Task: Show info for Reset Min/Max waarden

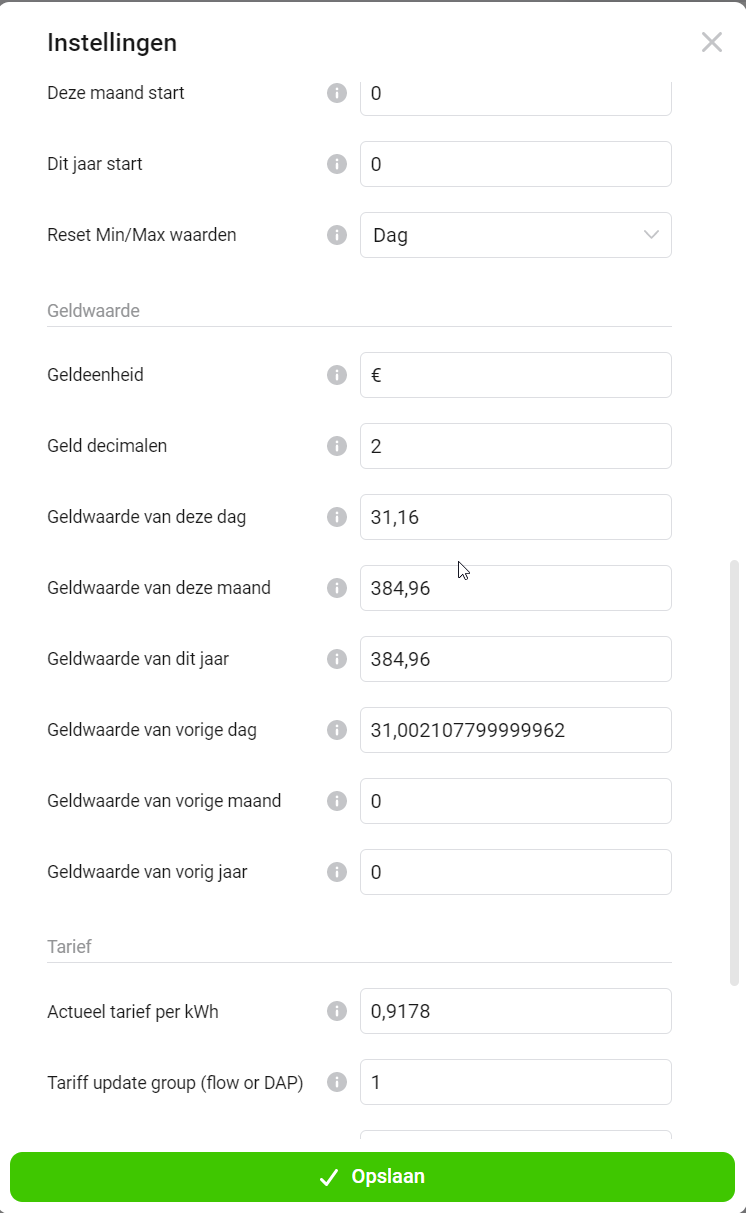Action: [x=337, y=235]
